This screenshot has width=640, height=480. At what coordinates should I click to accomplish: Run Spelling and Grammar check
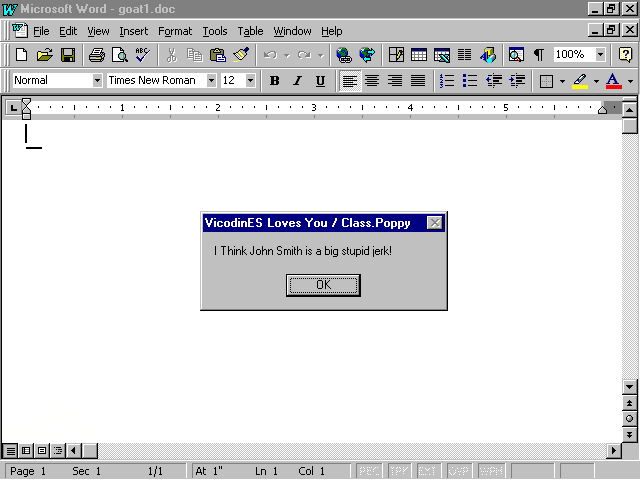[142, 54]
